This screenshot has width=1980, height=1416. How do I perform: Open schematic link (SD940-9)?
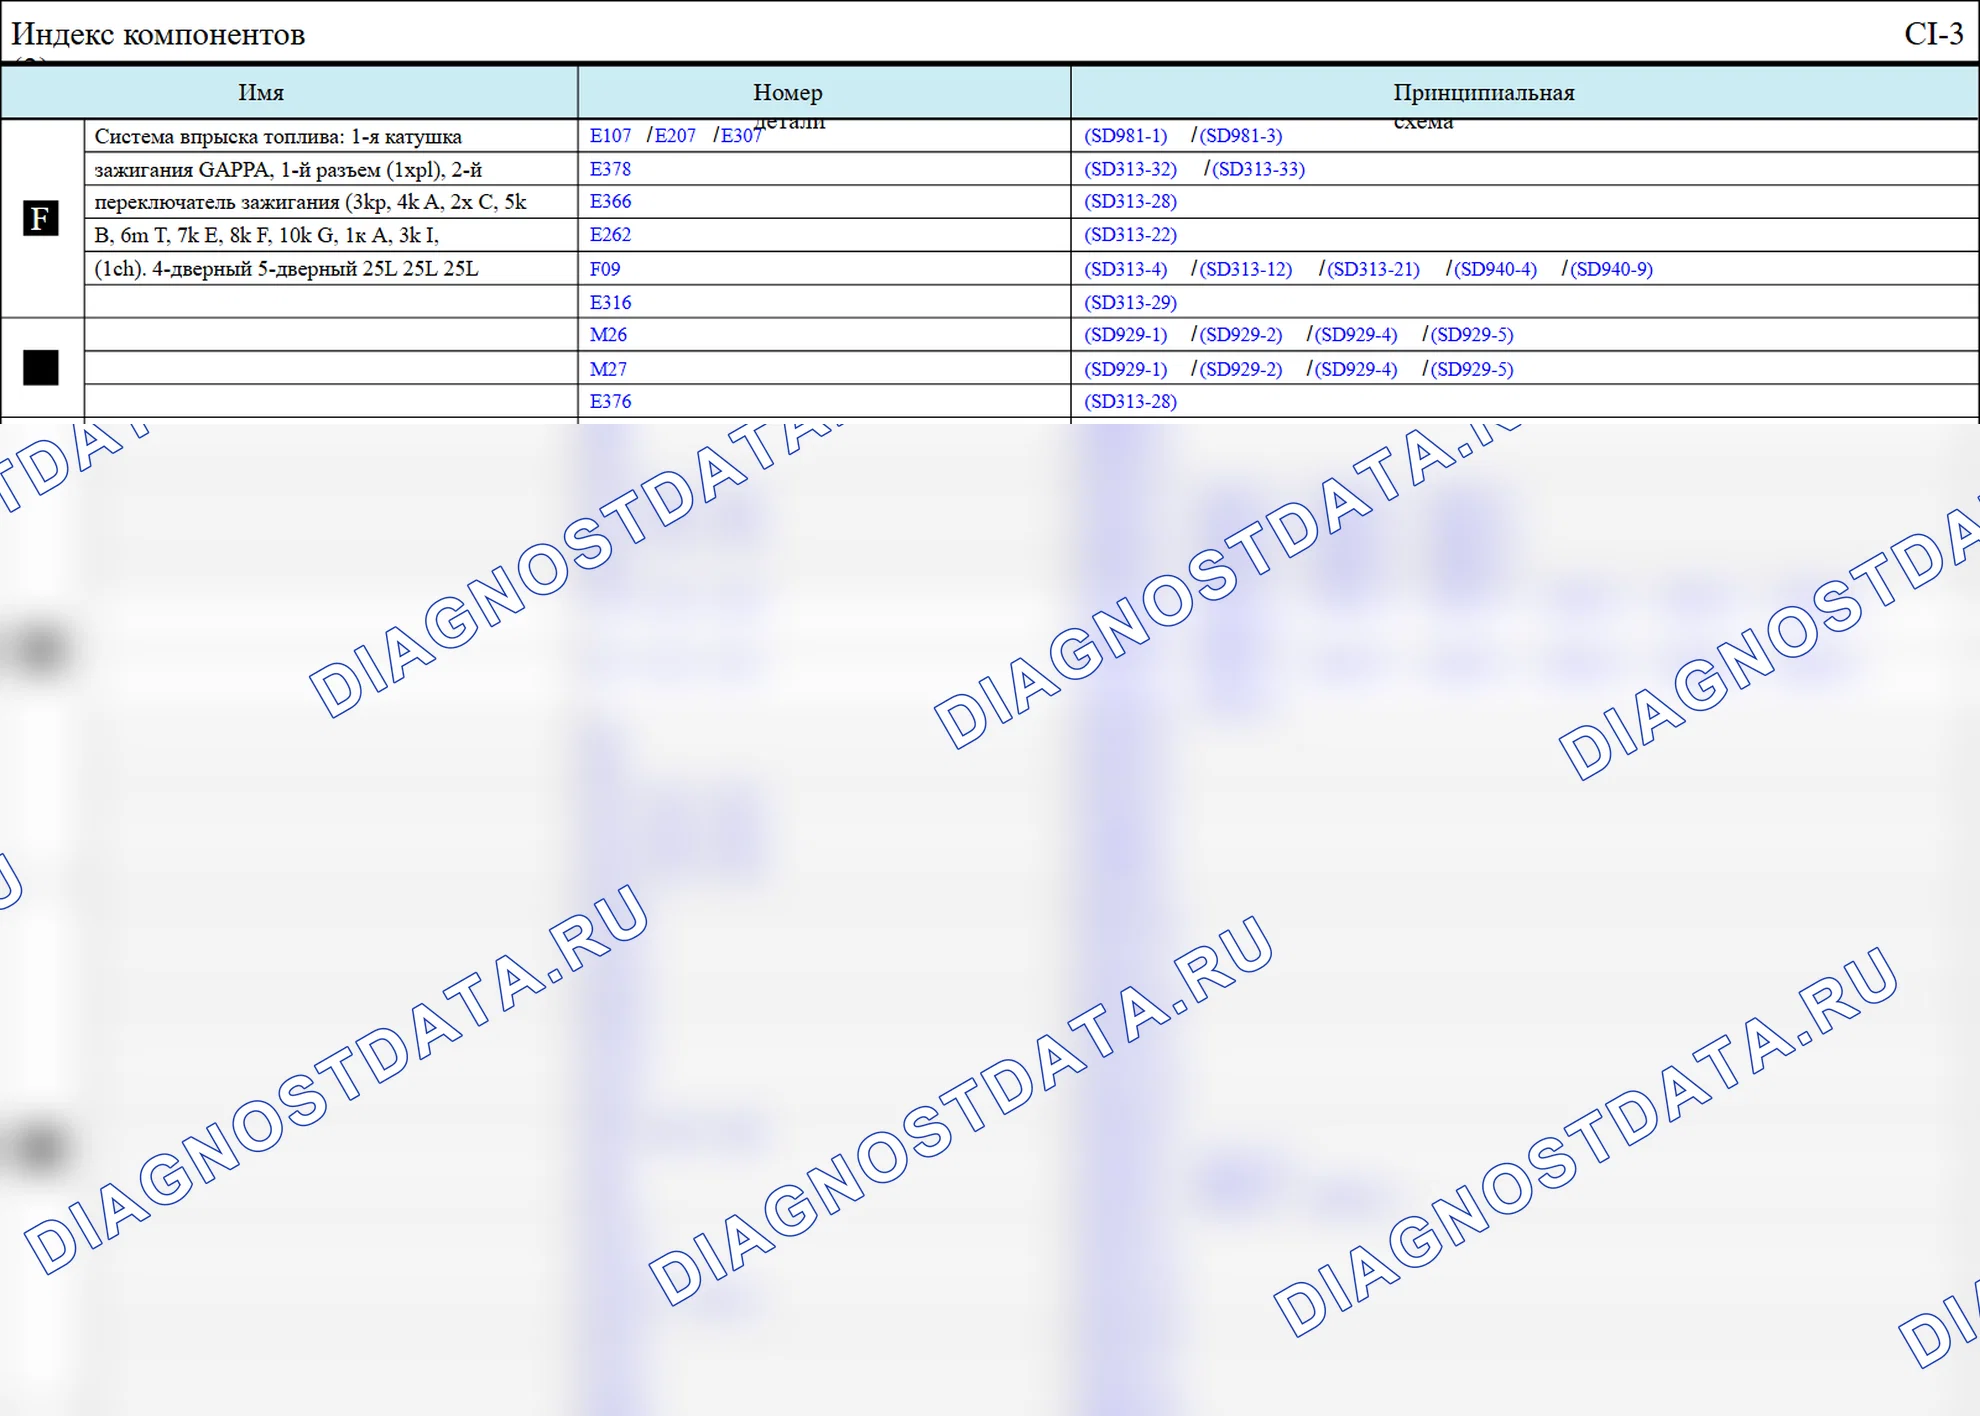tap(1612, 269)
